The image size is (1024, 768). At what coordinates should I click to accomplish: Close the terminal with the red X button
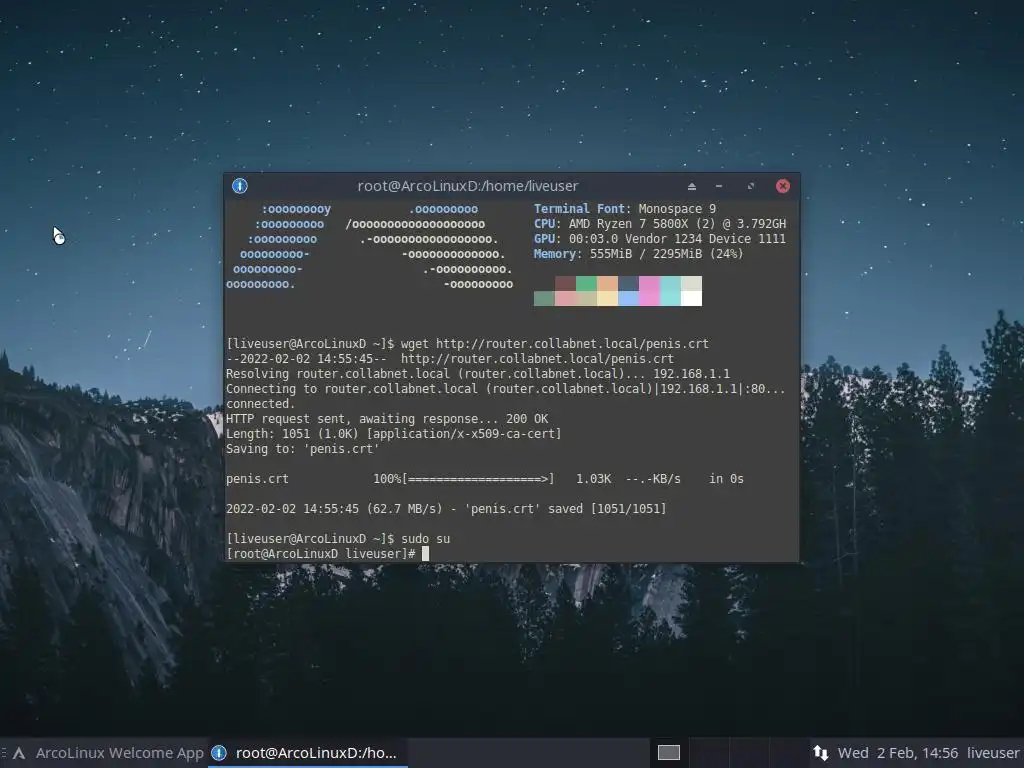[782, 186]
